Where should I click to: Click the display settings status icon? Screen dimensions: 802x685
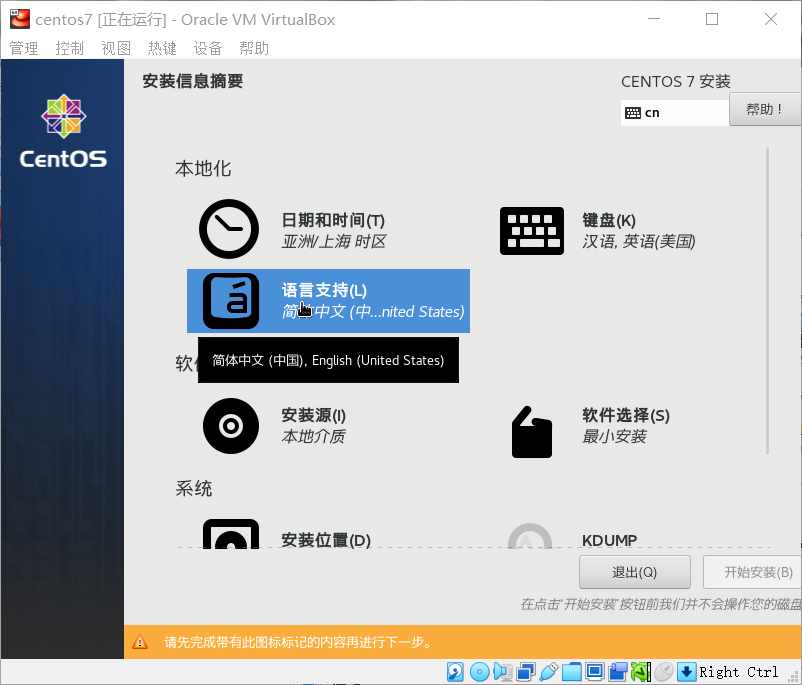[595, 671]
